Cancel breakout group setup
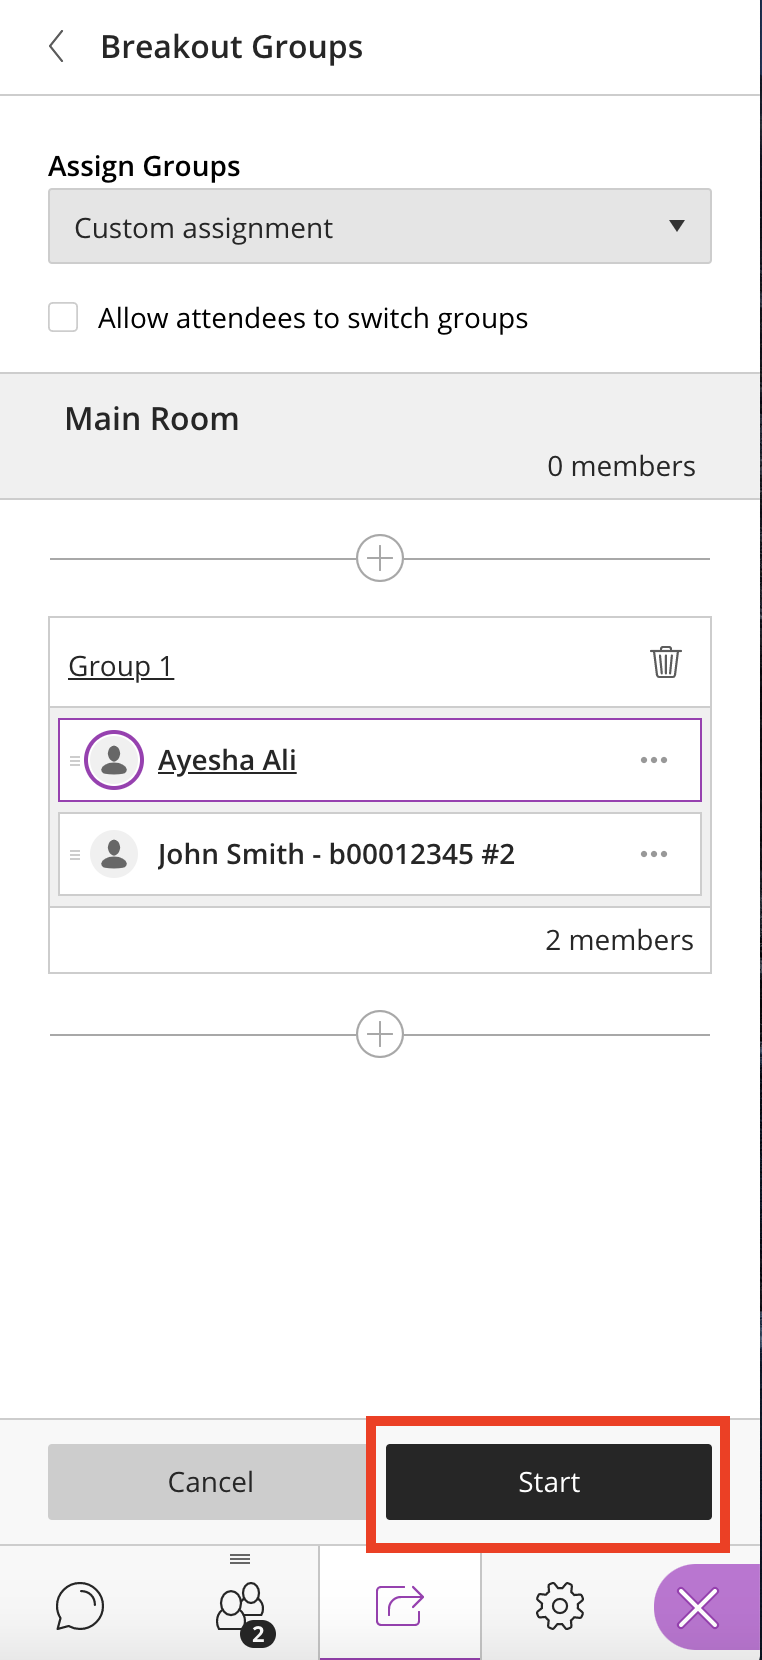The image size is (762, 1660). click(210, 1482)
